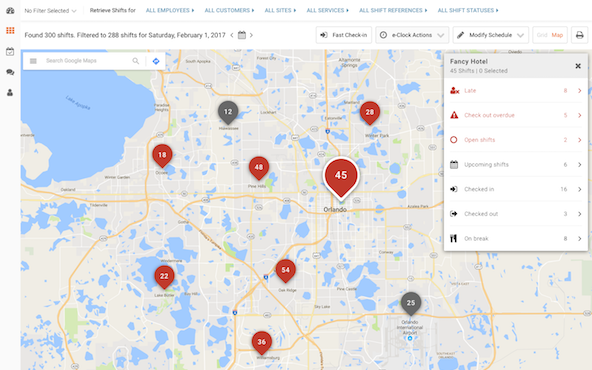Close the Fancy Hotel panel
The image size is (592, 370).
coord(578,66)
